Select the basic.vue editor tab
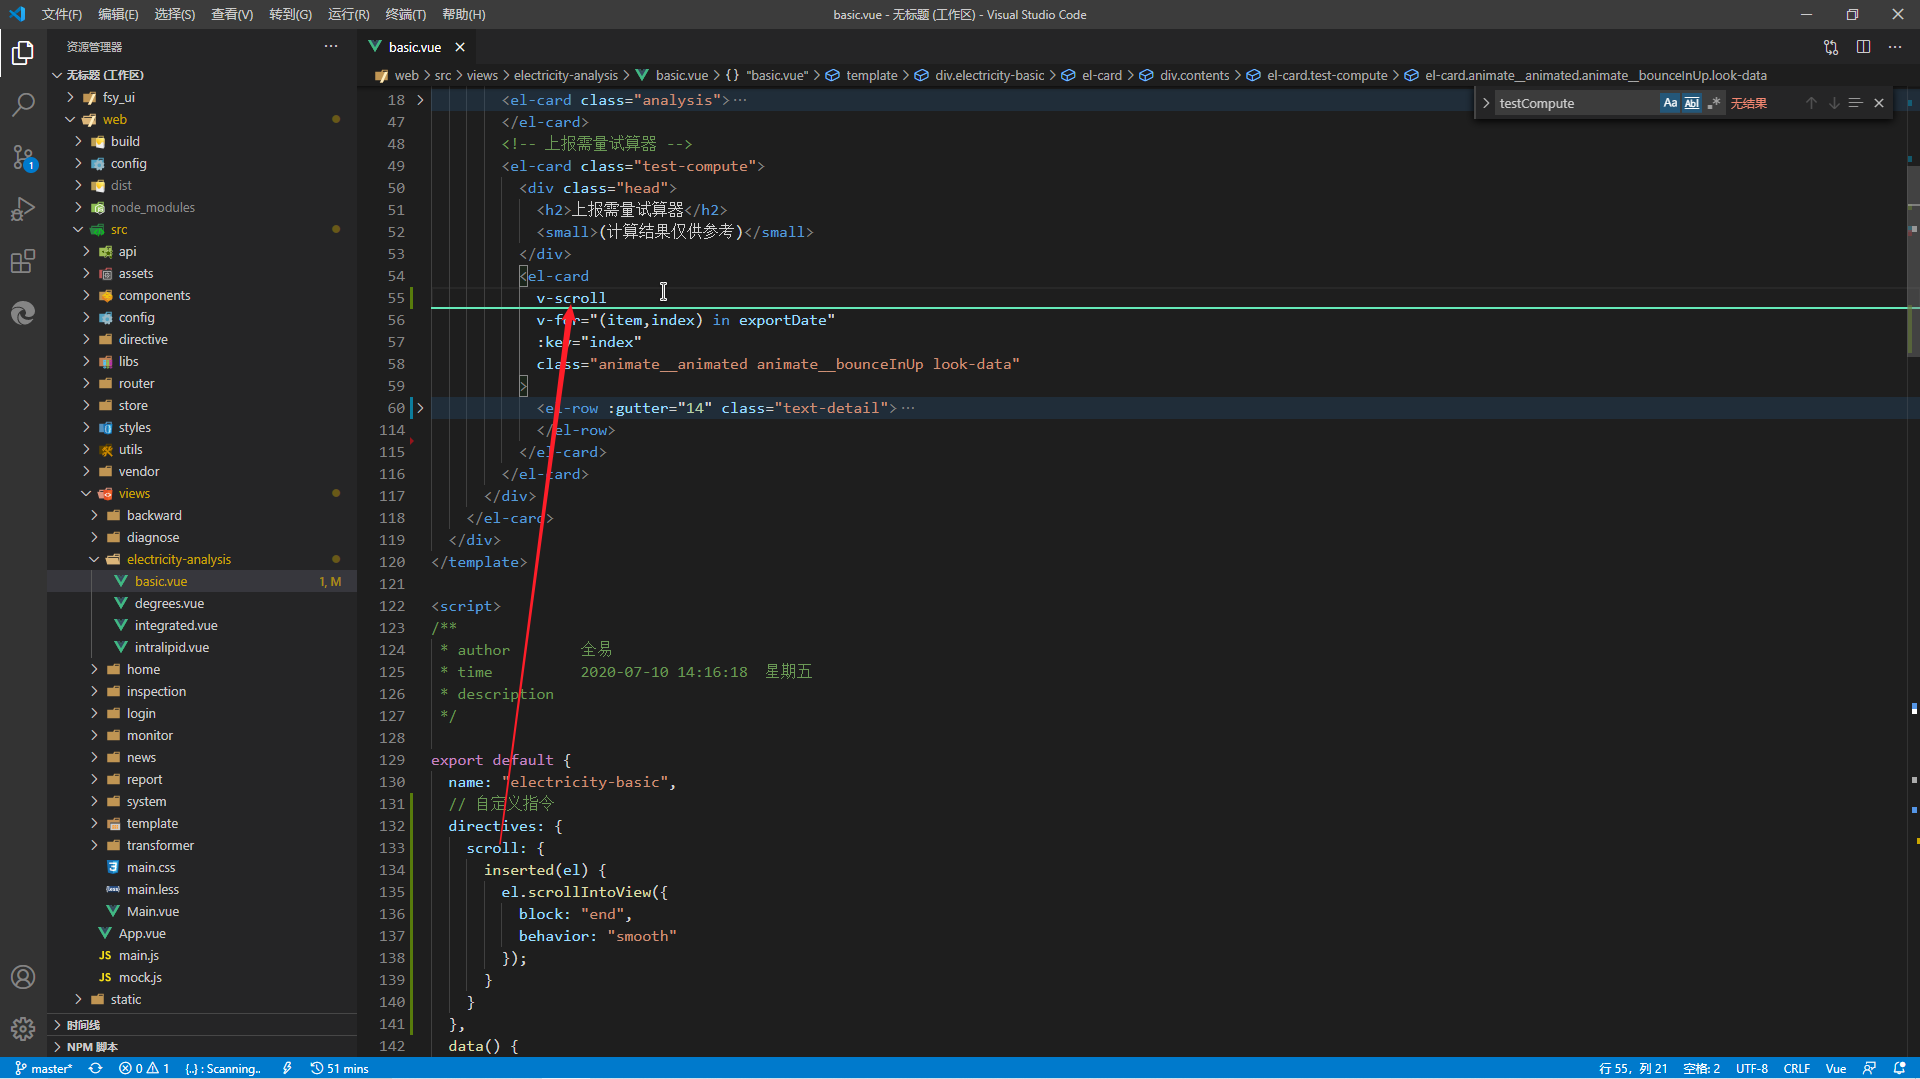 415,47
